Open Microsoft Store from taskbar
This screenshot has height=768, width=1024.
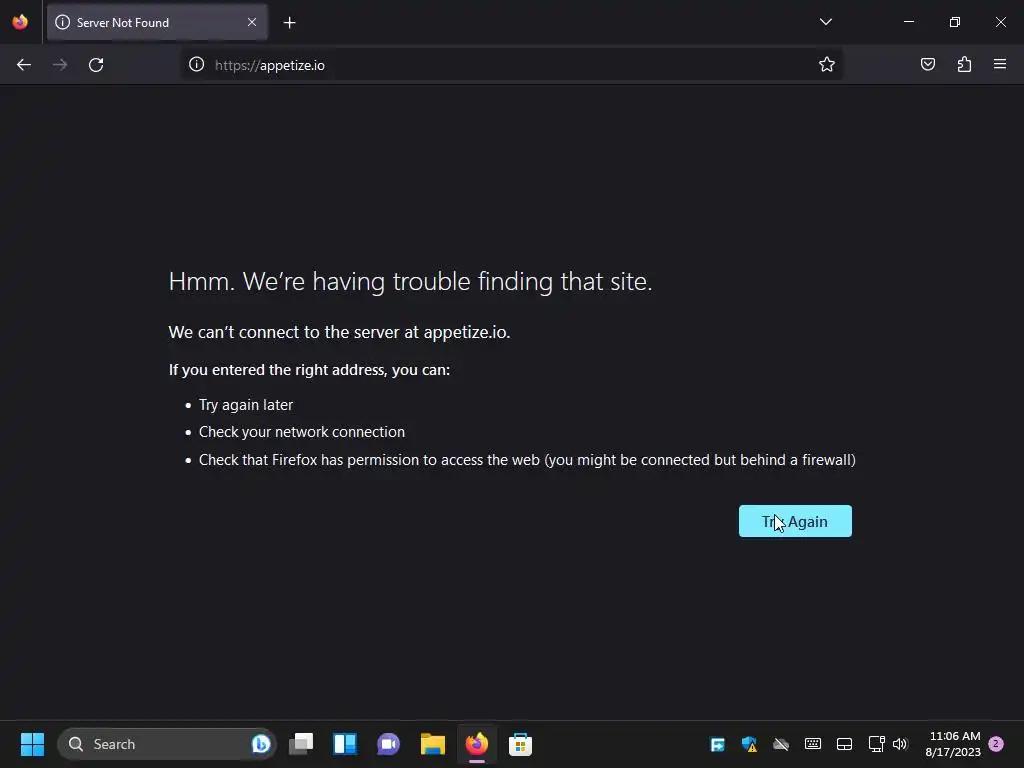[520, 744]
